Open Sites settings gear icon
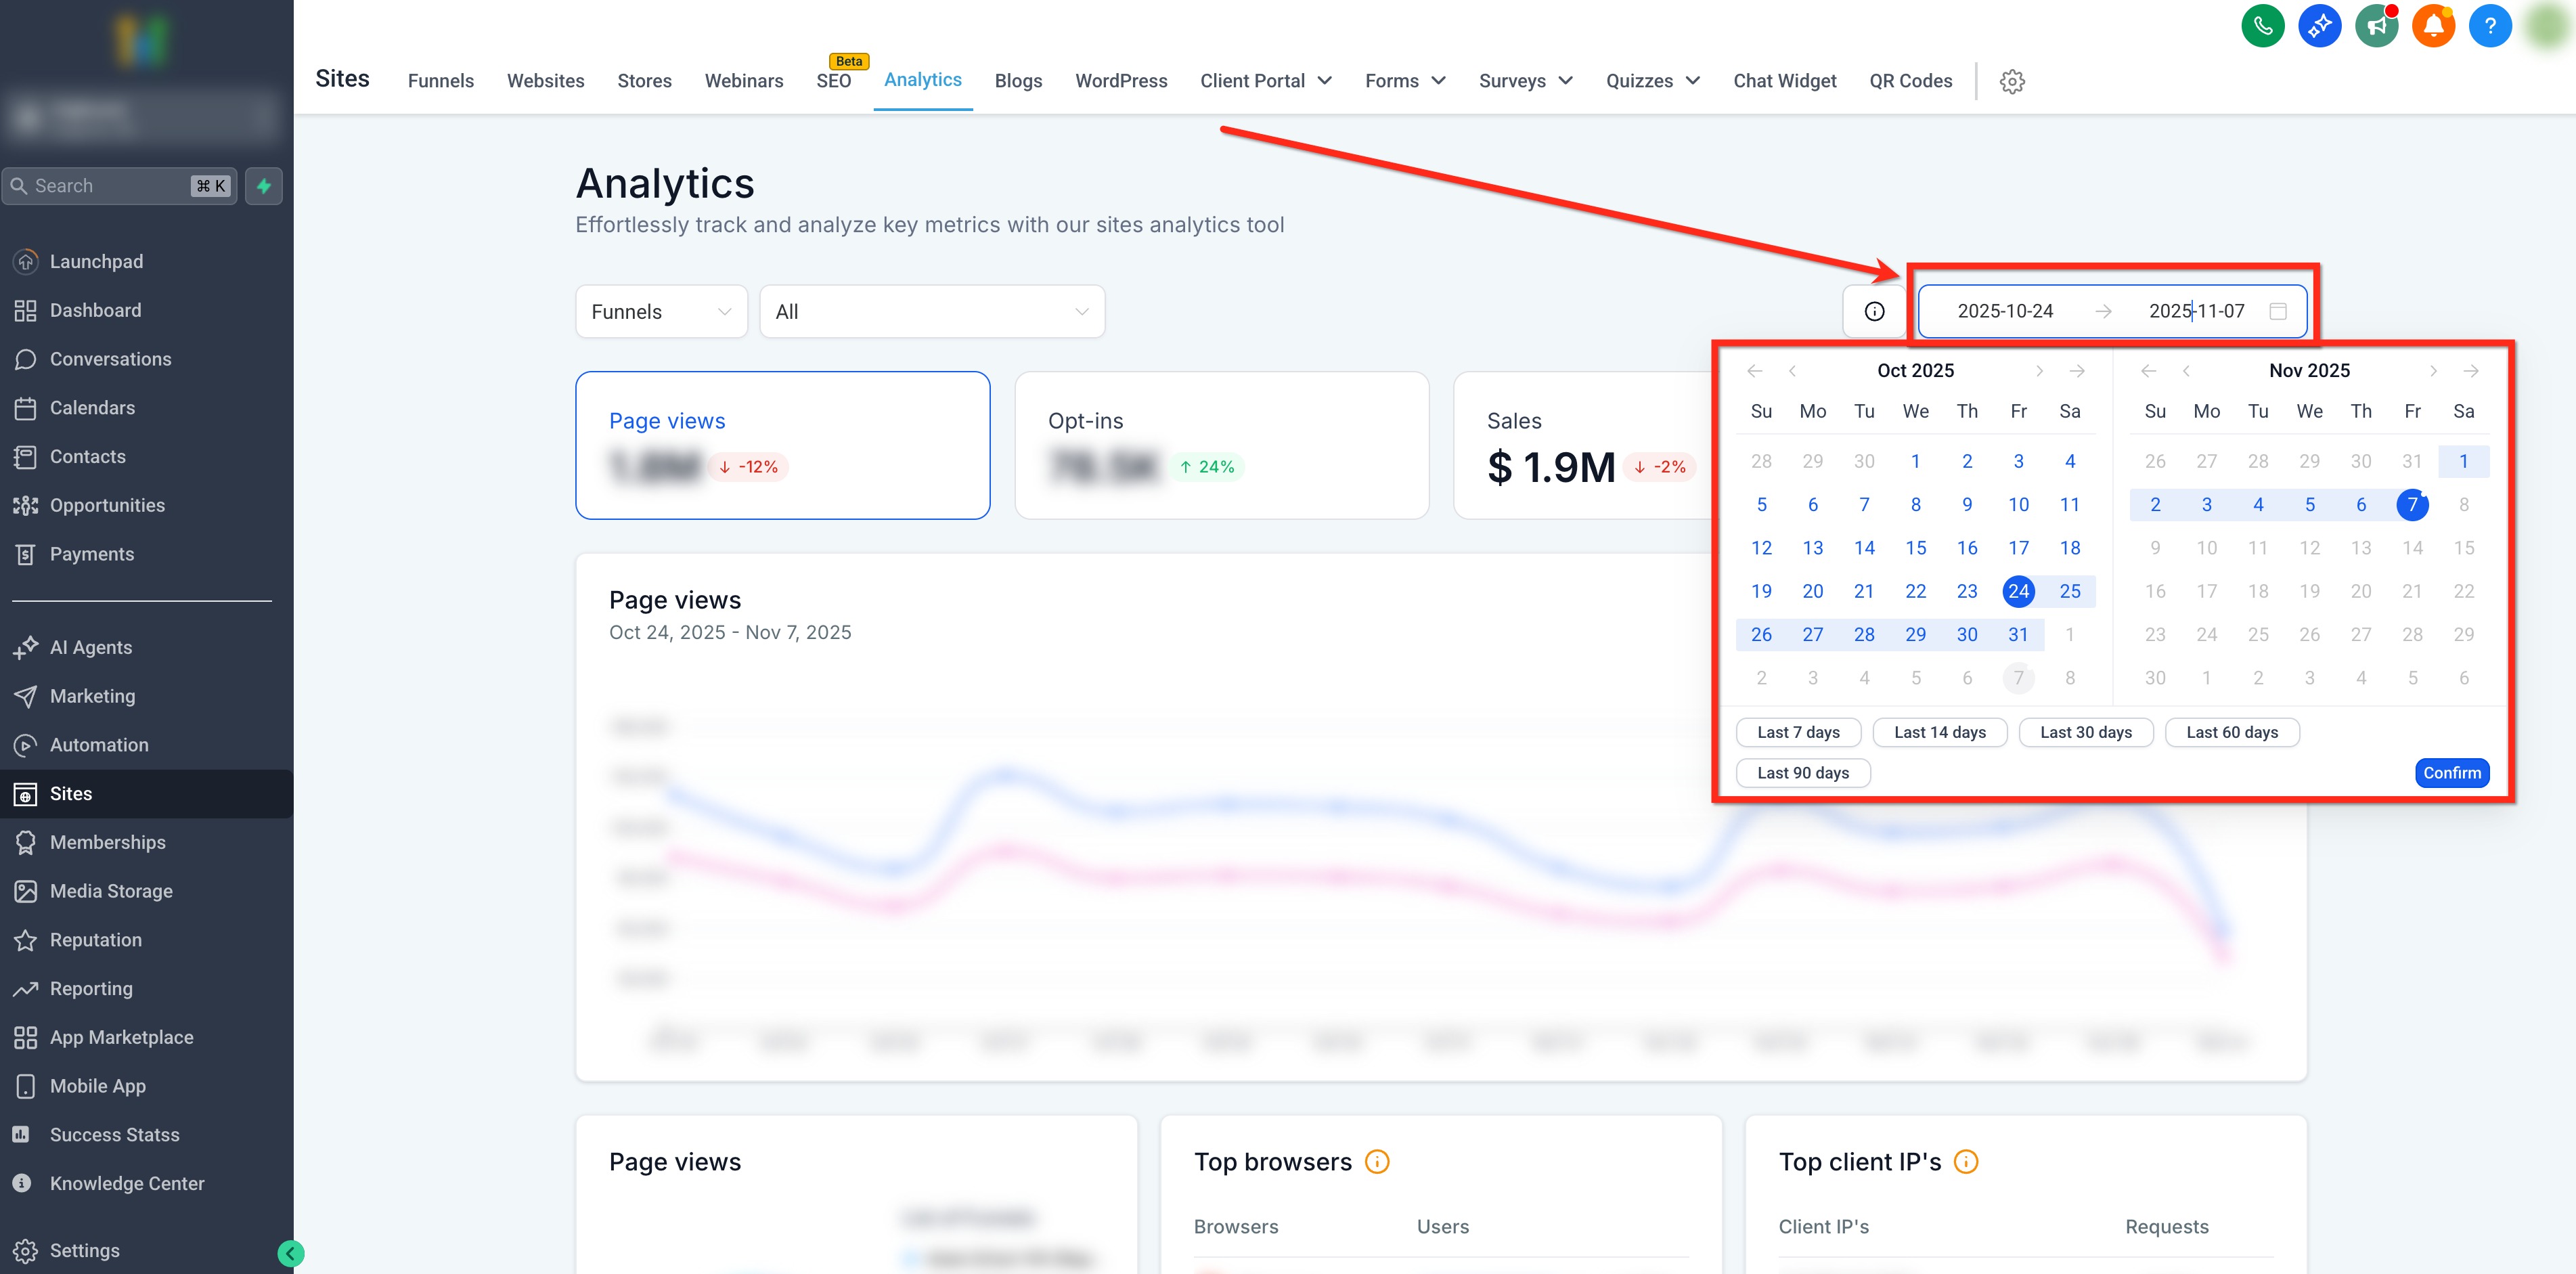2576x1274 pixels. coord(2012,81)
